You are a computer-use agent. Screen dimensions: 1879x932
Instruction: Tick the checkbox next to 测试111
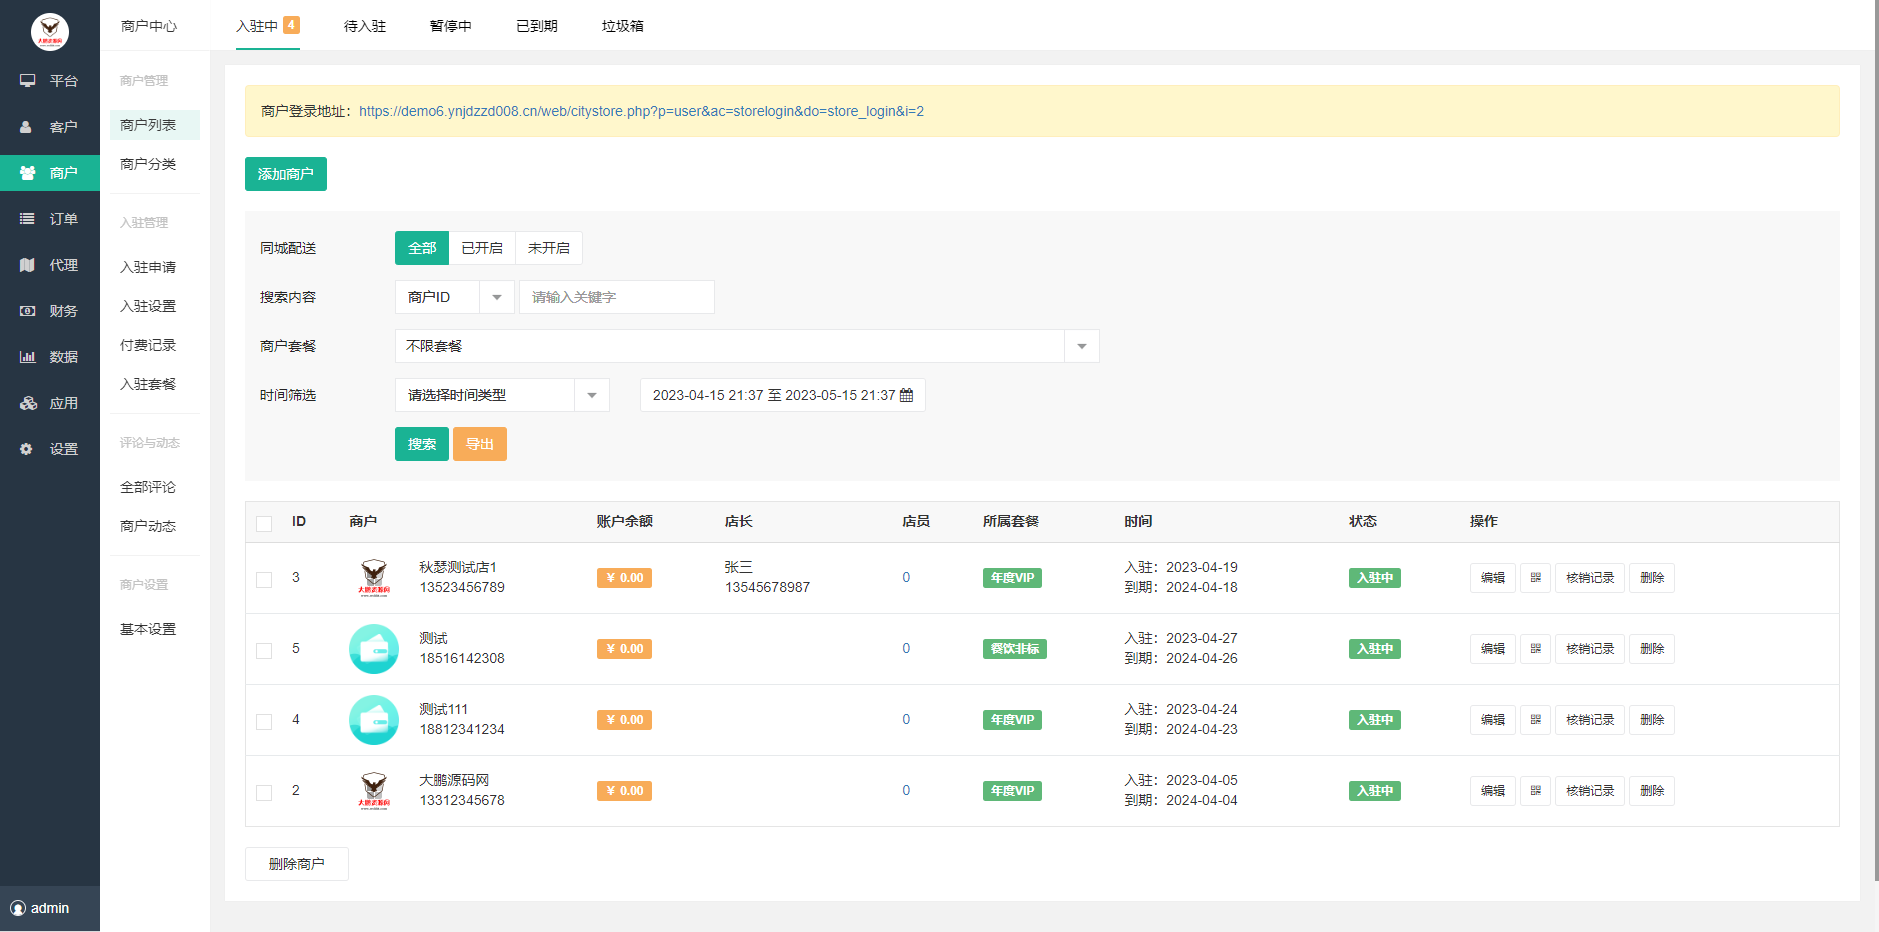coord(264,720)
